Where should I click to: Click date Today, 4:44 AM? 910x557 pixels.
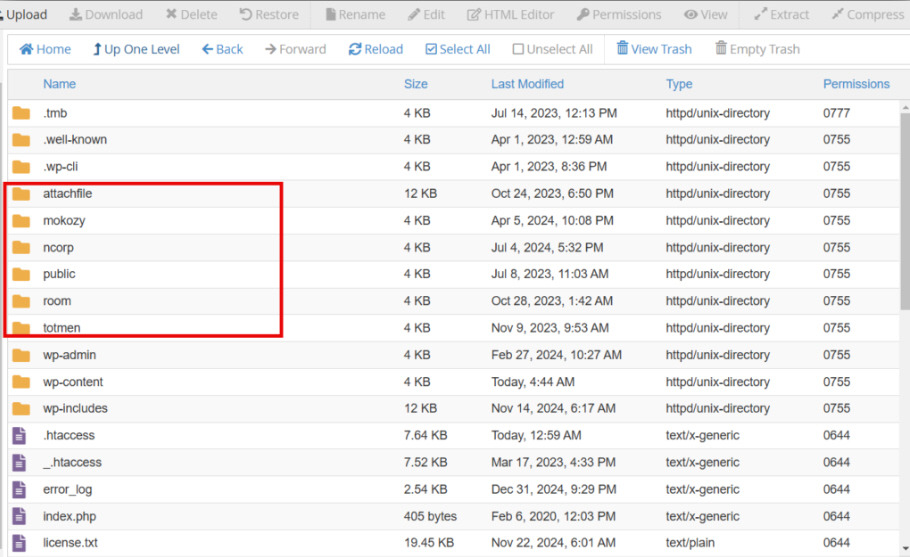coord(533,382)
